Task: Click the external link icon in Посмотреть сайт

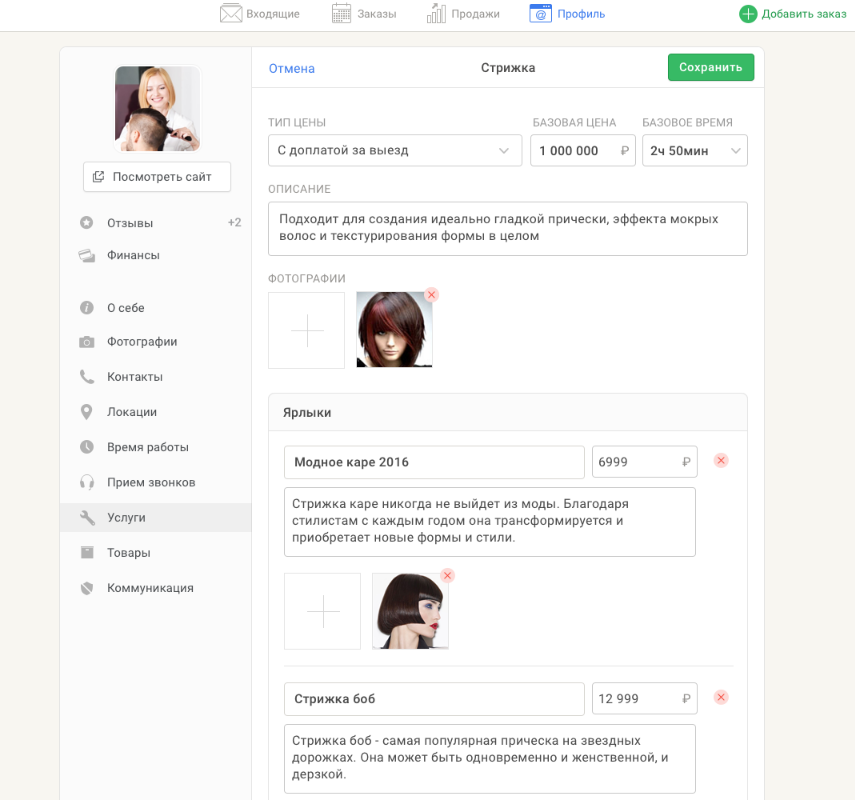Action: coord(98,177)
